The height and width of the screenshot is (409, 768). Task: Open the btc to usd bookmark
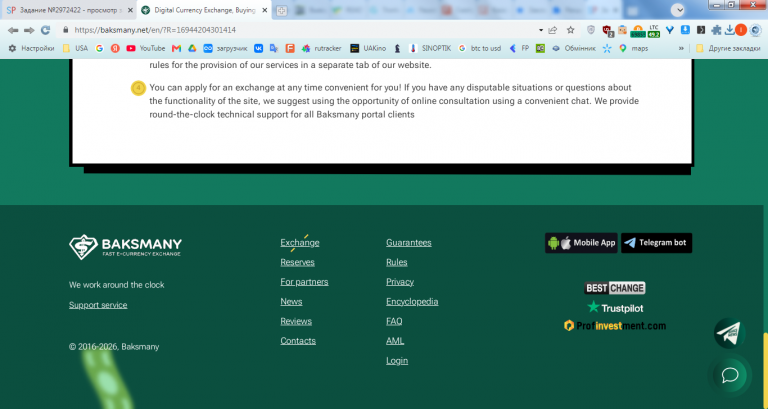pyautogui.click(x=480, y=48)
